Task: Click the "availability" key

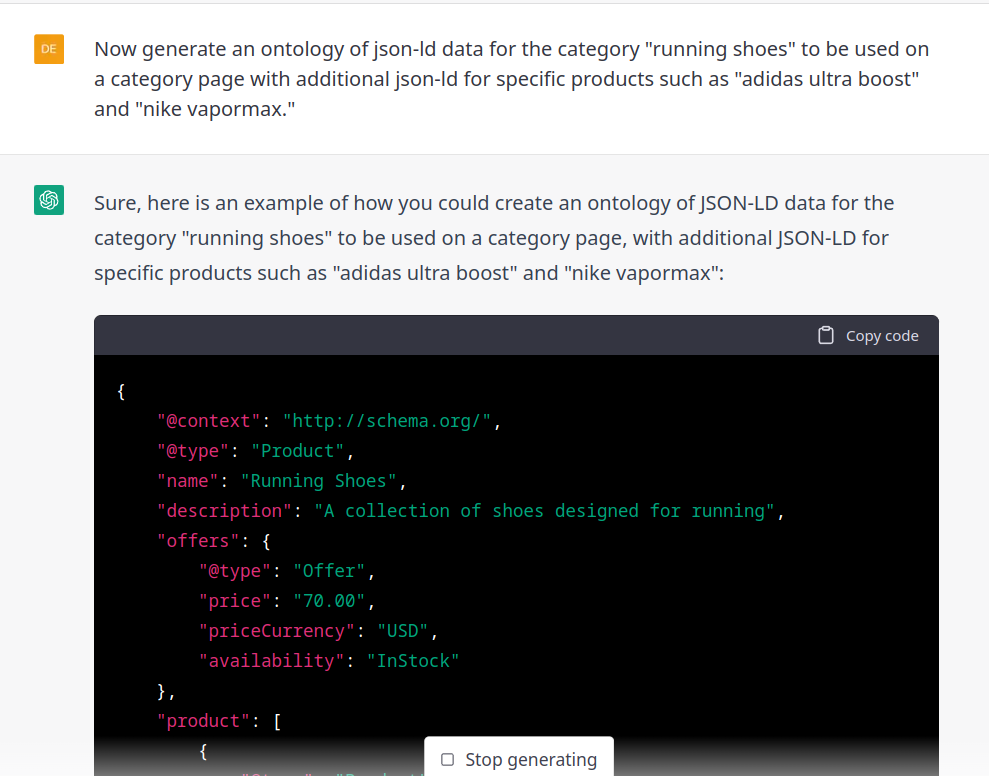Action: point(272,661)
